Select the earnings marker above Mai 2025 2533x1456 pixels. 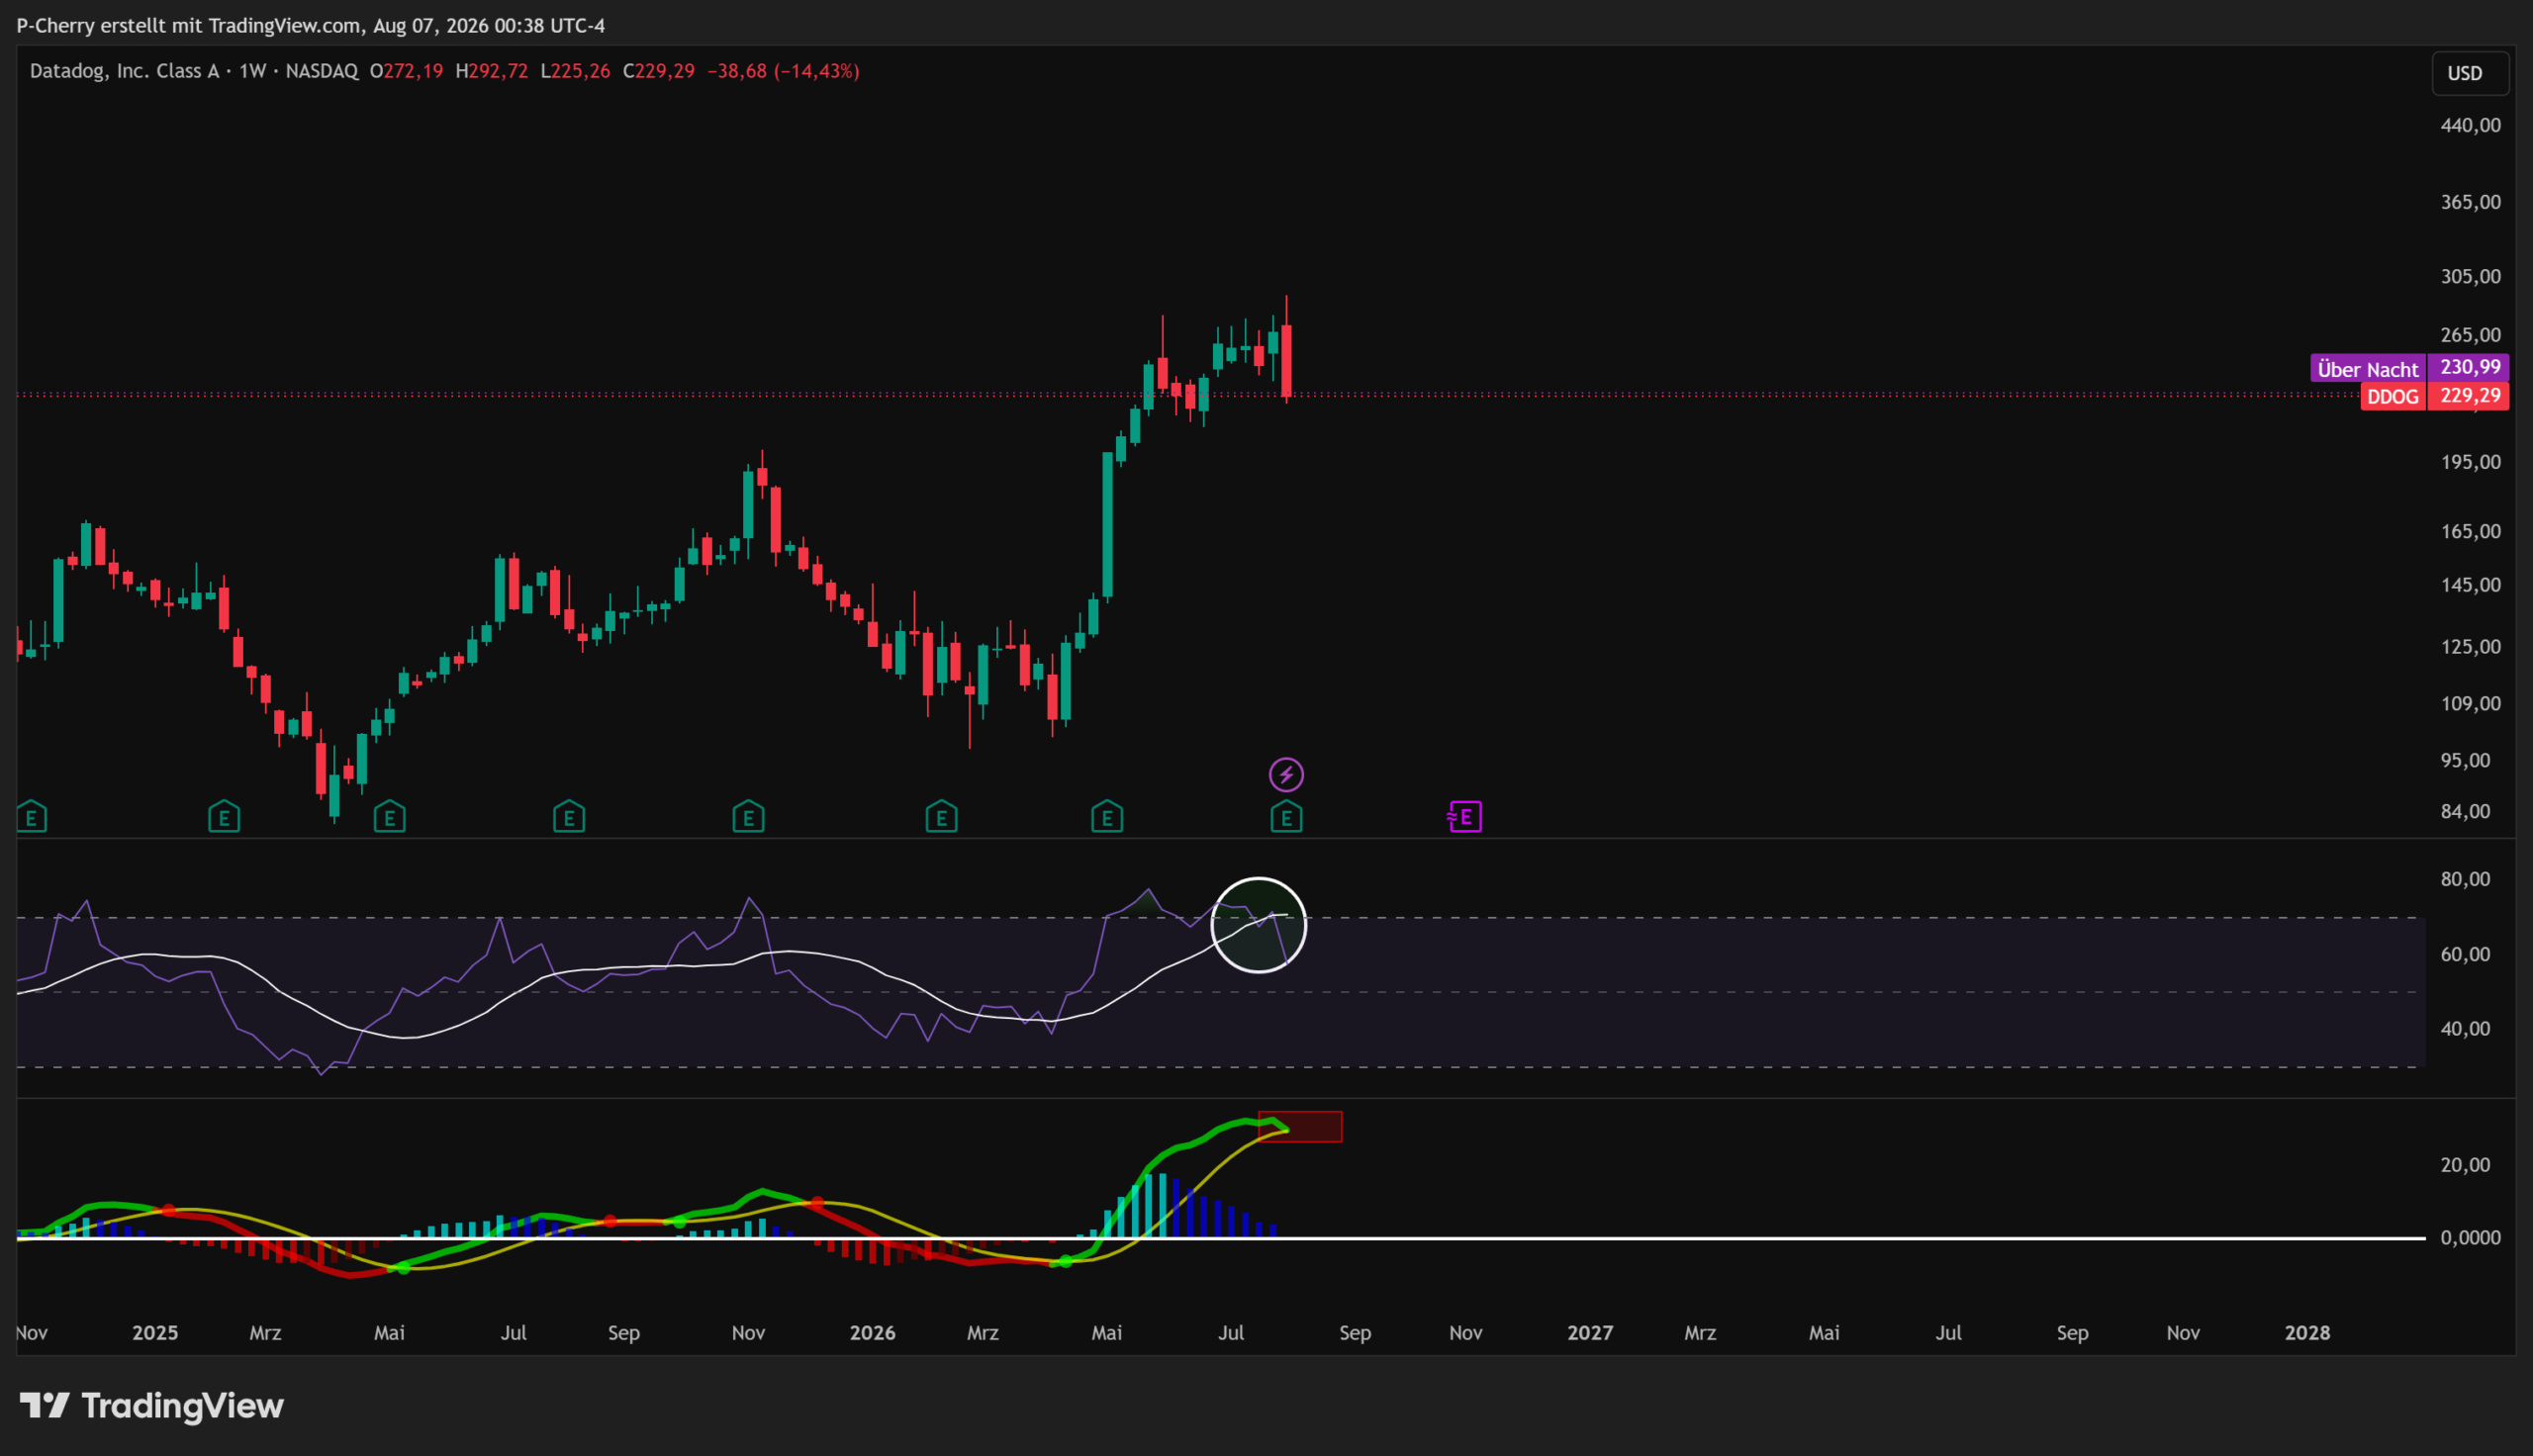click(389, 817)
